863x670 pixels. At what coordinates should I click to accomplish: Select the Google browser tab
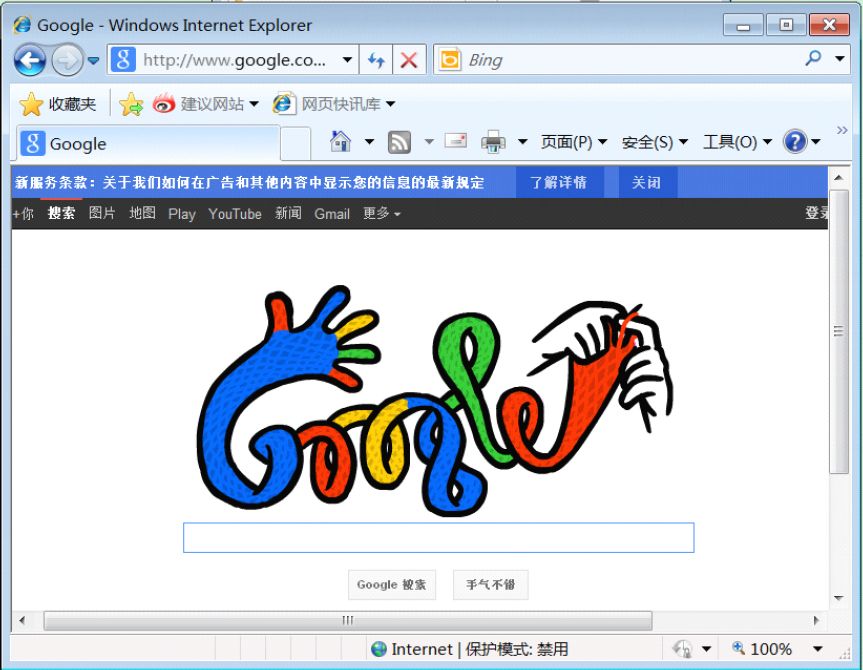coord(148,144)
